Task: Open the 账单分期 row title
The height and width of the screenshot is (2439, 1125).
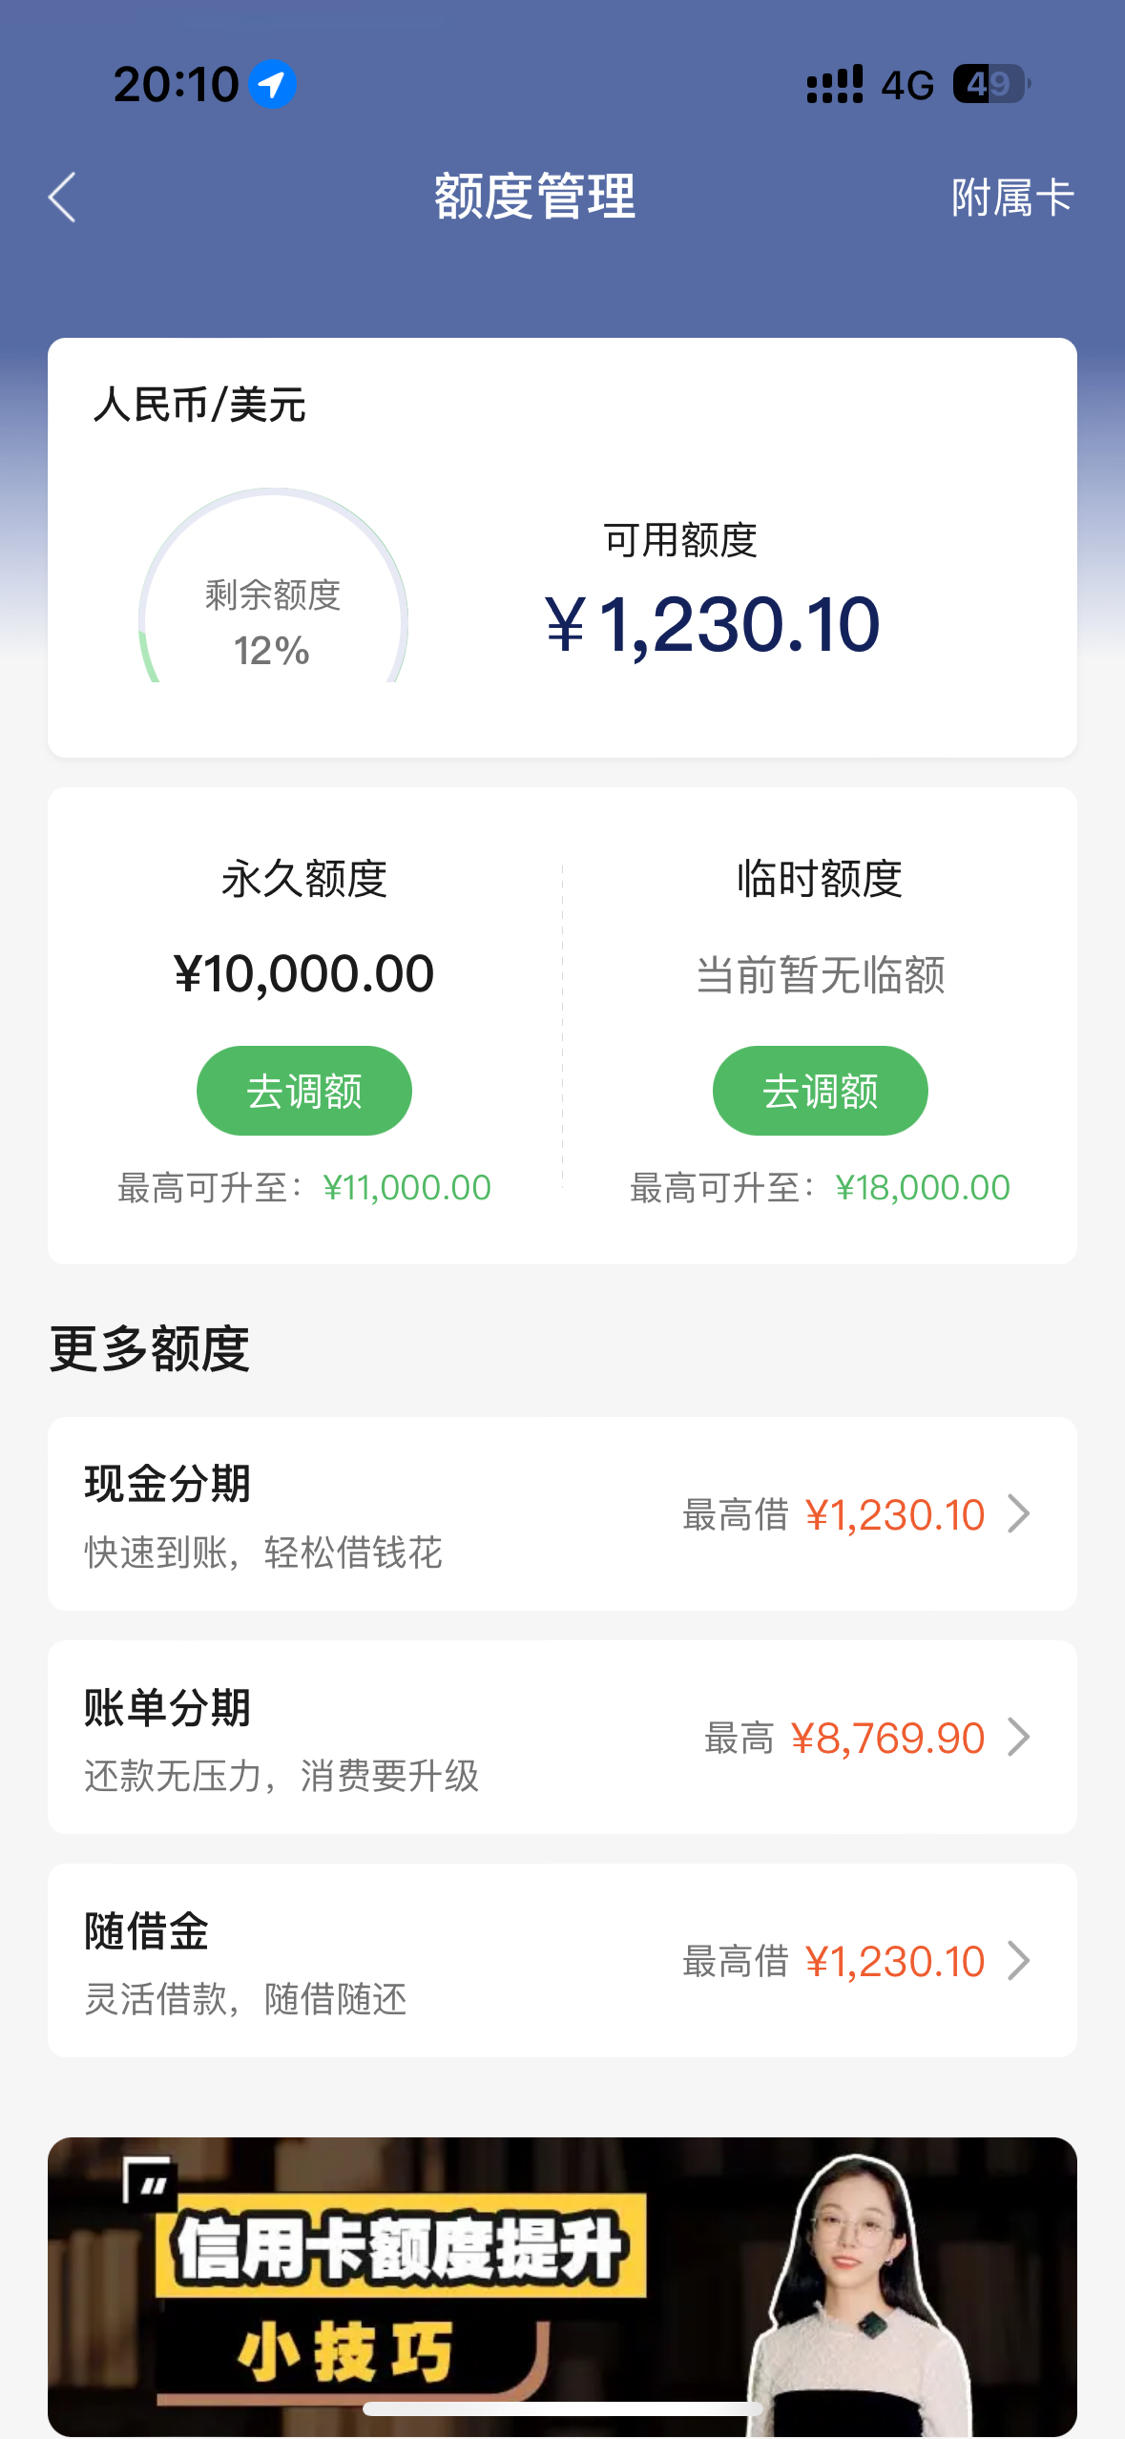Action: [x=167, y=1708]
